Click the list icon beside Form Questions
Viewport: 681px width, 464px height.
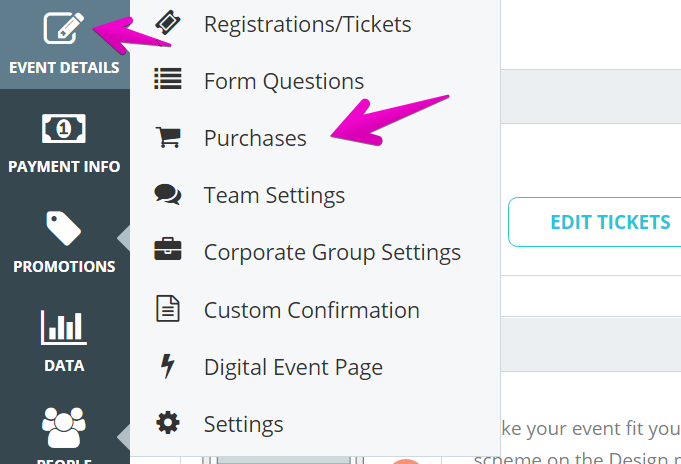pyautogui.click(x=168, y=79)
